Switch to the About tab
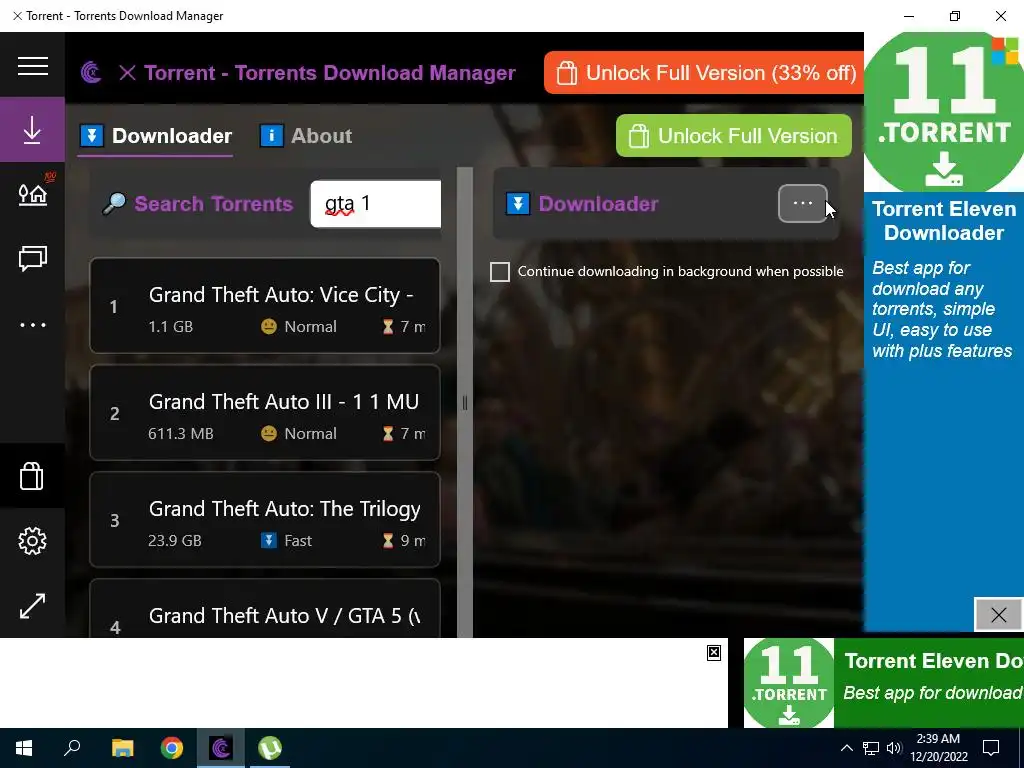This screenshot has width=1024, height=768. click(306, 136)
